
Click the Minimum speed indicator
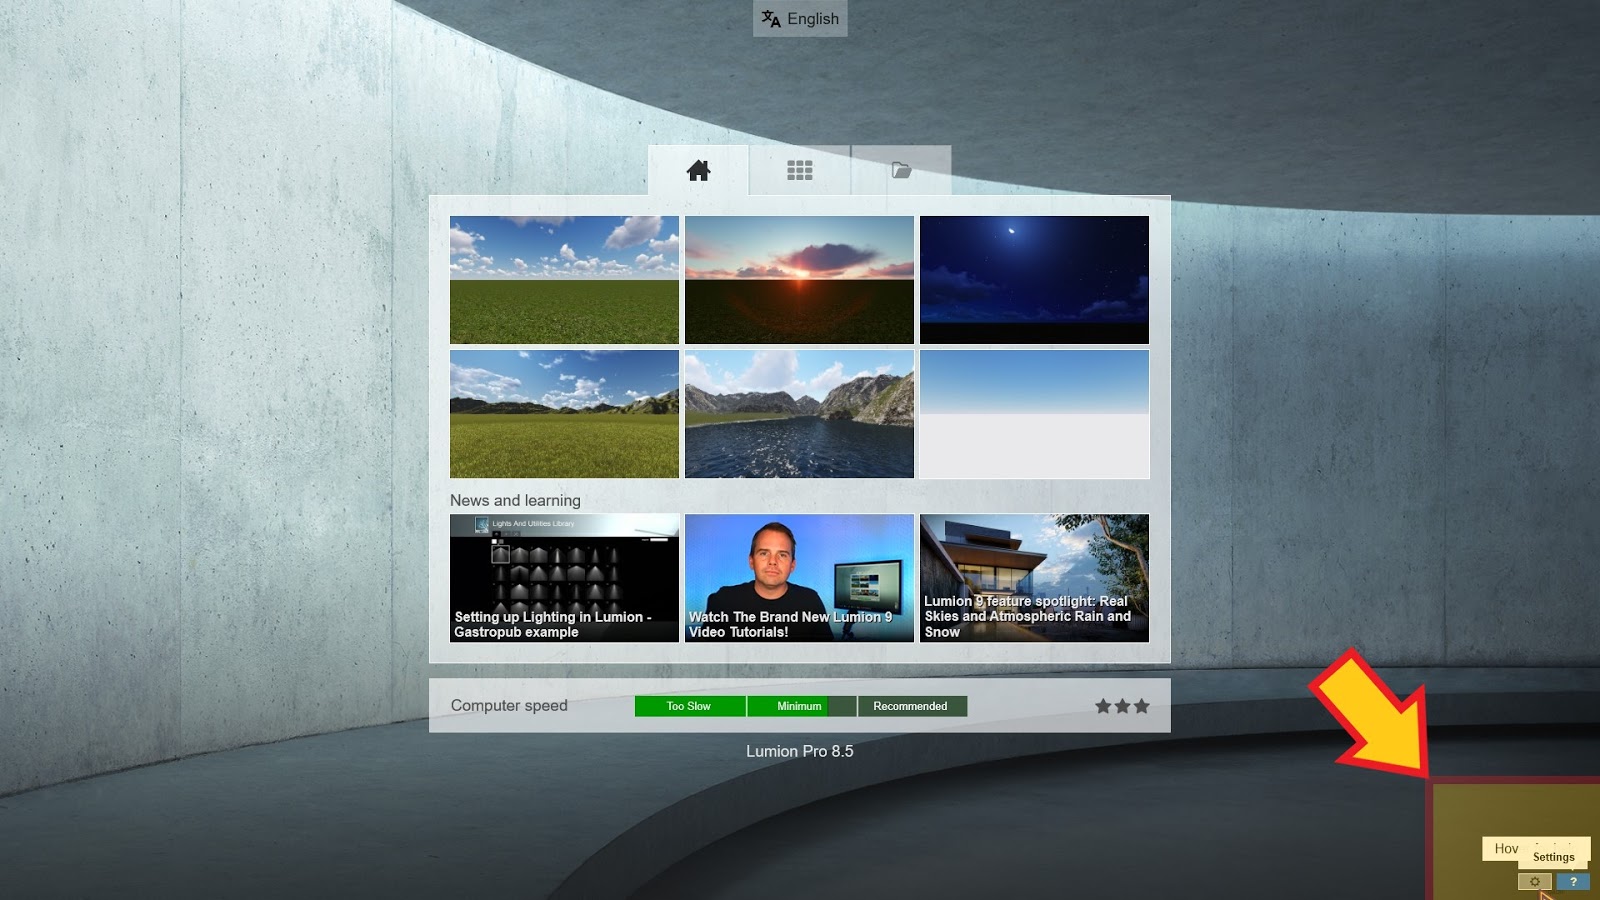tap(800, 706)
